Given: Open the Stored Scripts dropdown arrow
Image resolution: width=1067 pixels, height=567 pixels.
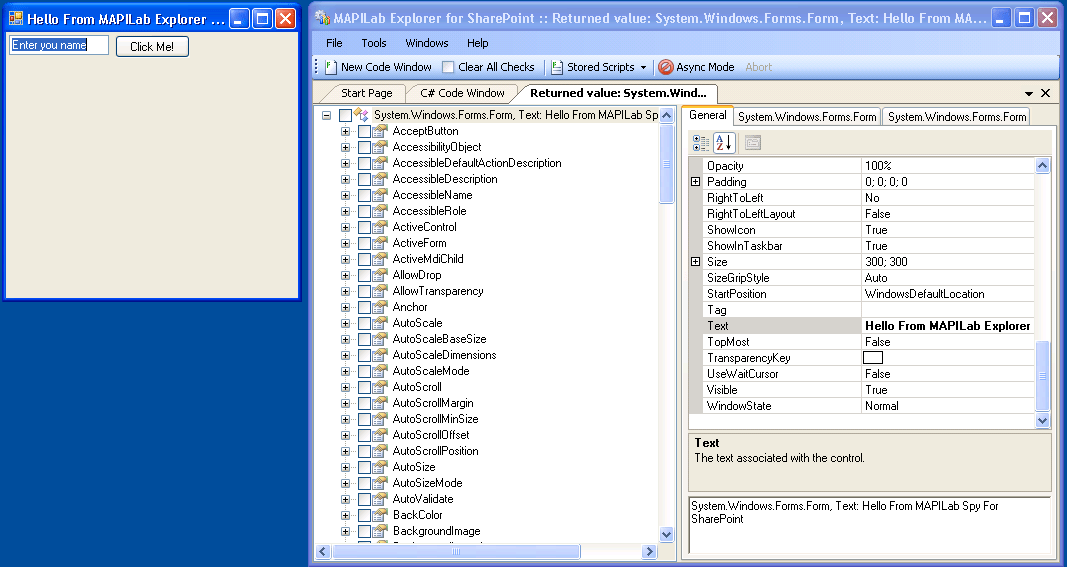Looking at the screenshot, I should [x=643, y=67].
